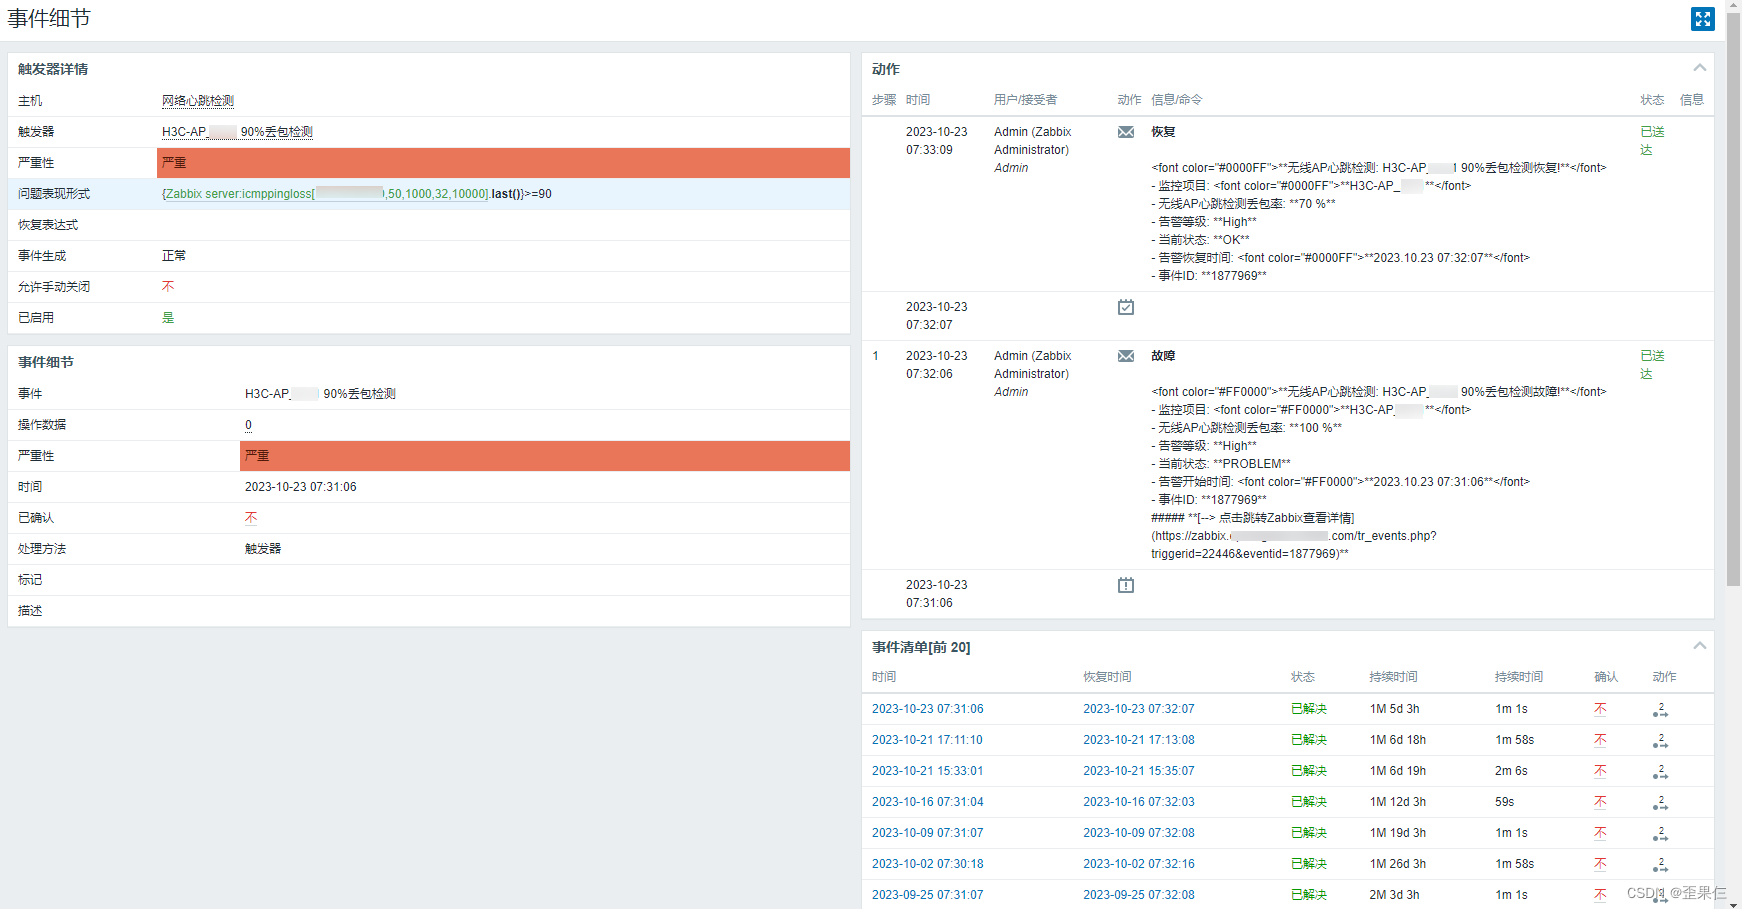Click 处理方法 value 触发器

[263, 549]
